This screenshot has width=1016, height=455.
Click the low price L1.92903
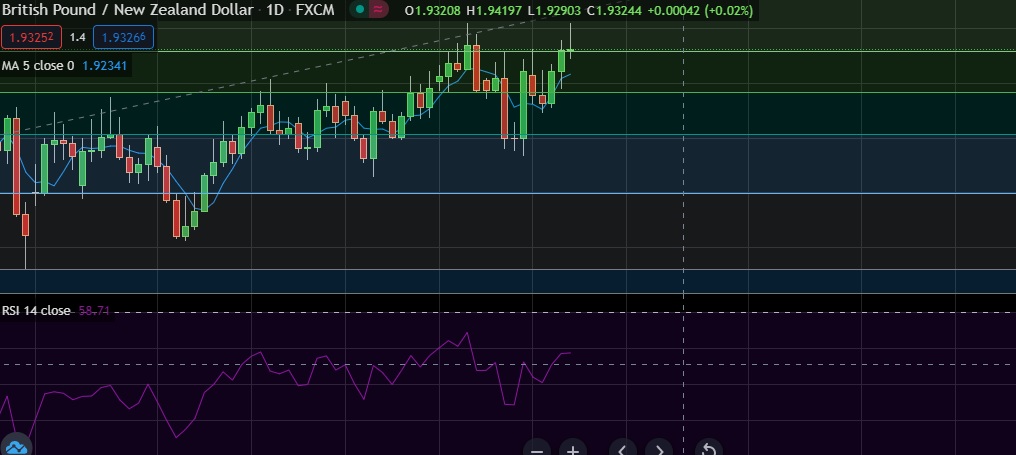554,11
